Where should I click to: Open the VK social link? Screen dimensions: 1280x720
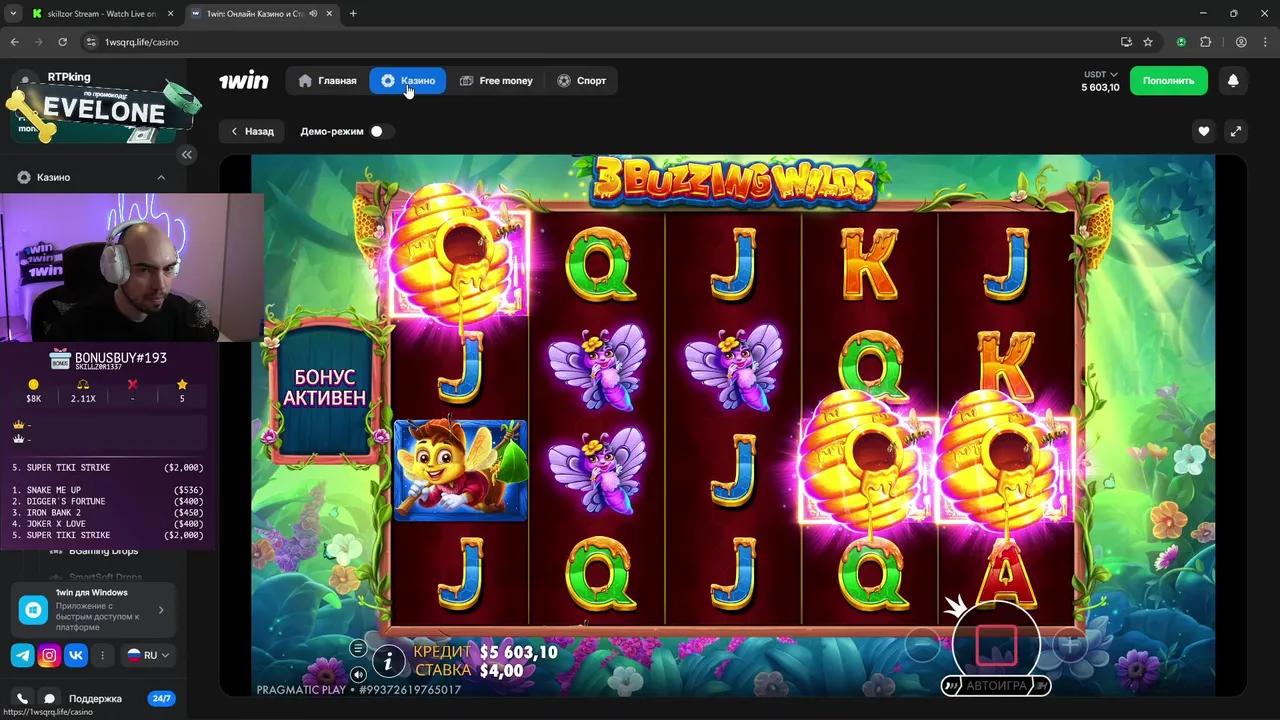[x=76, y=655]
